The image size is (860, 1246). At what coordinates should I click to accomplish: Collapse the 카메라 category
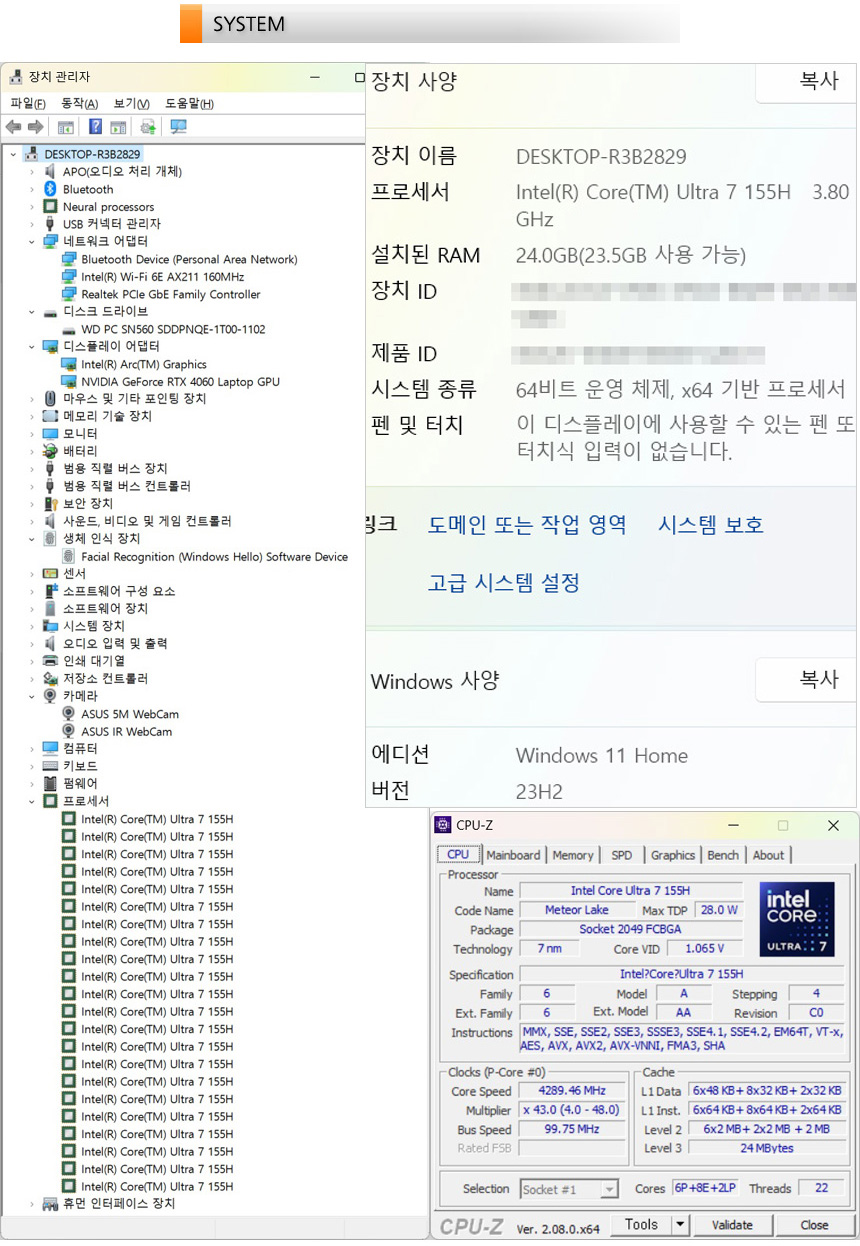click(x=32, y=696)
